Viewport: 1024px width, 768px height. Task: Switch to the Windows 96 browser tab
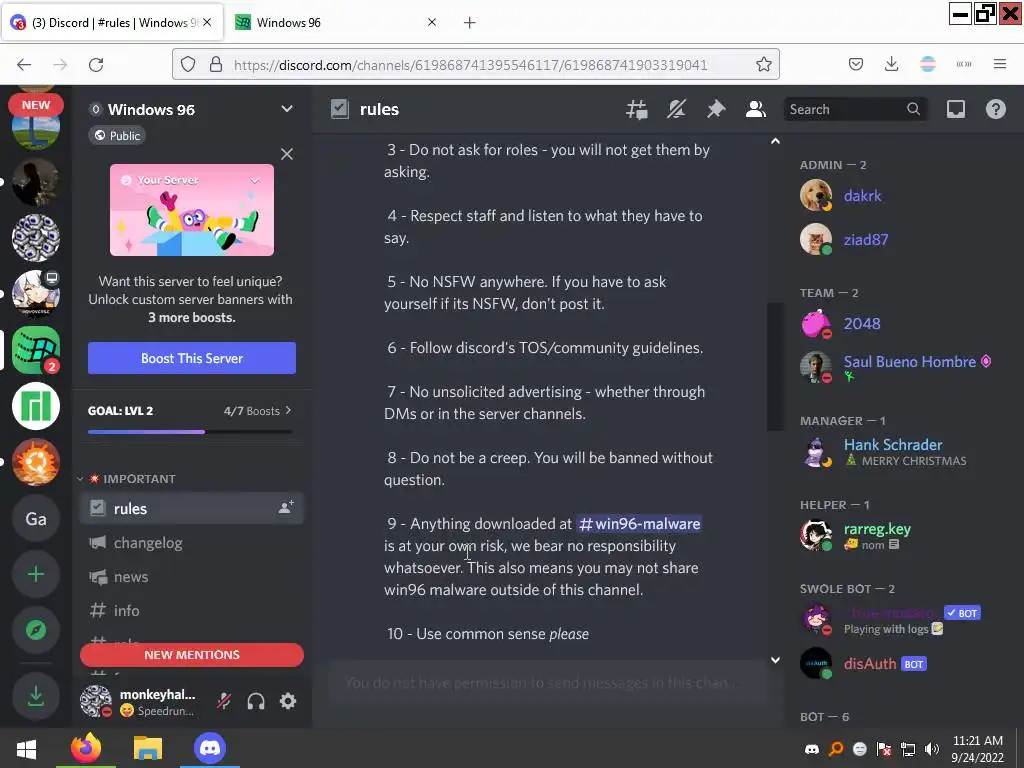tap(336, 22)
